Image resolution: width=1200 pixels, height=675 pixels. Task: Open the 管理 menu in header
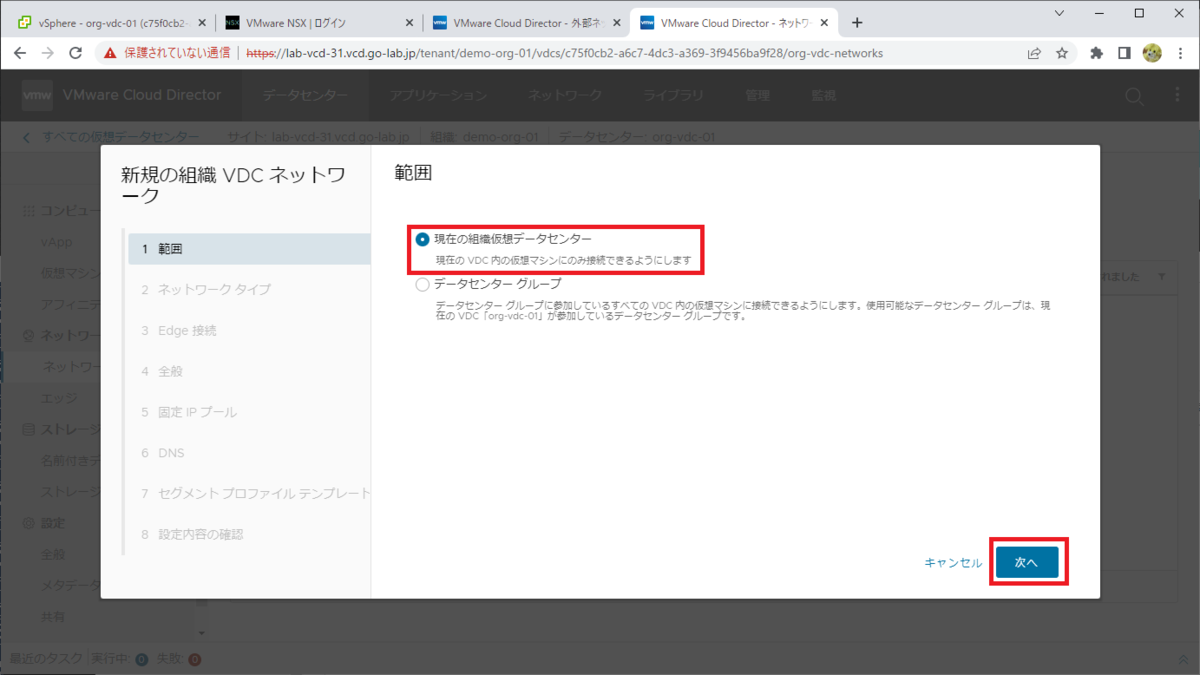click(x=757, y=95)
